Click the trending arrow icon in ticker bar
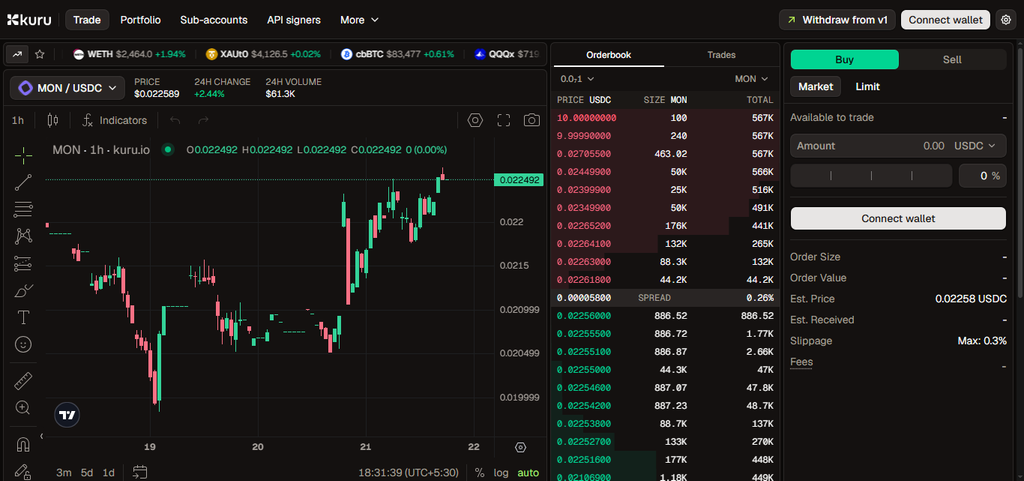The width and height of the screenshot is (1024, 481). click(17, 54)
